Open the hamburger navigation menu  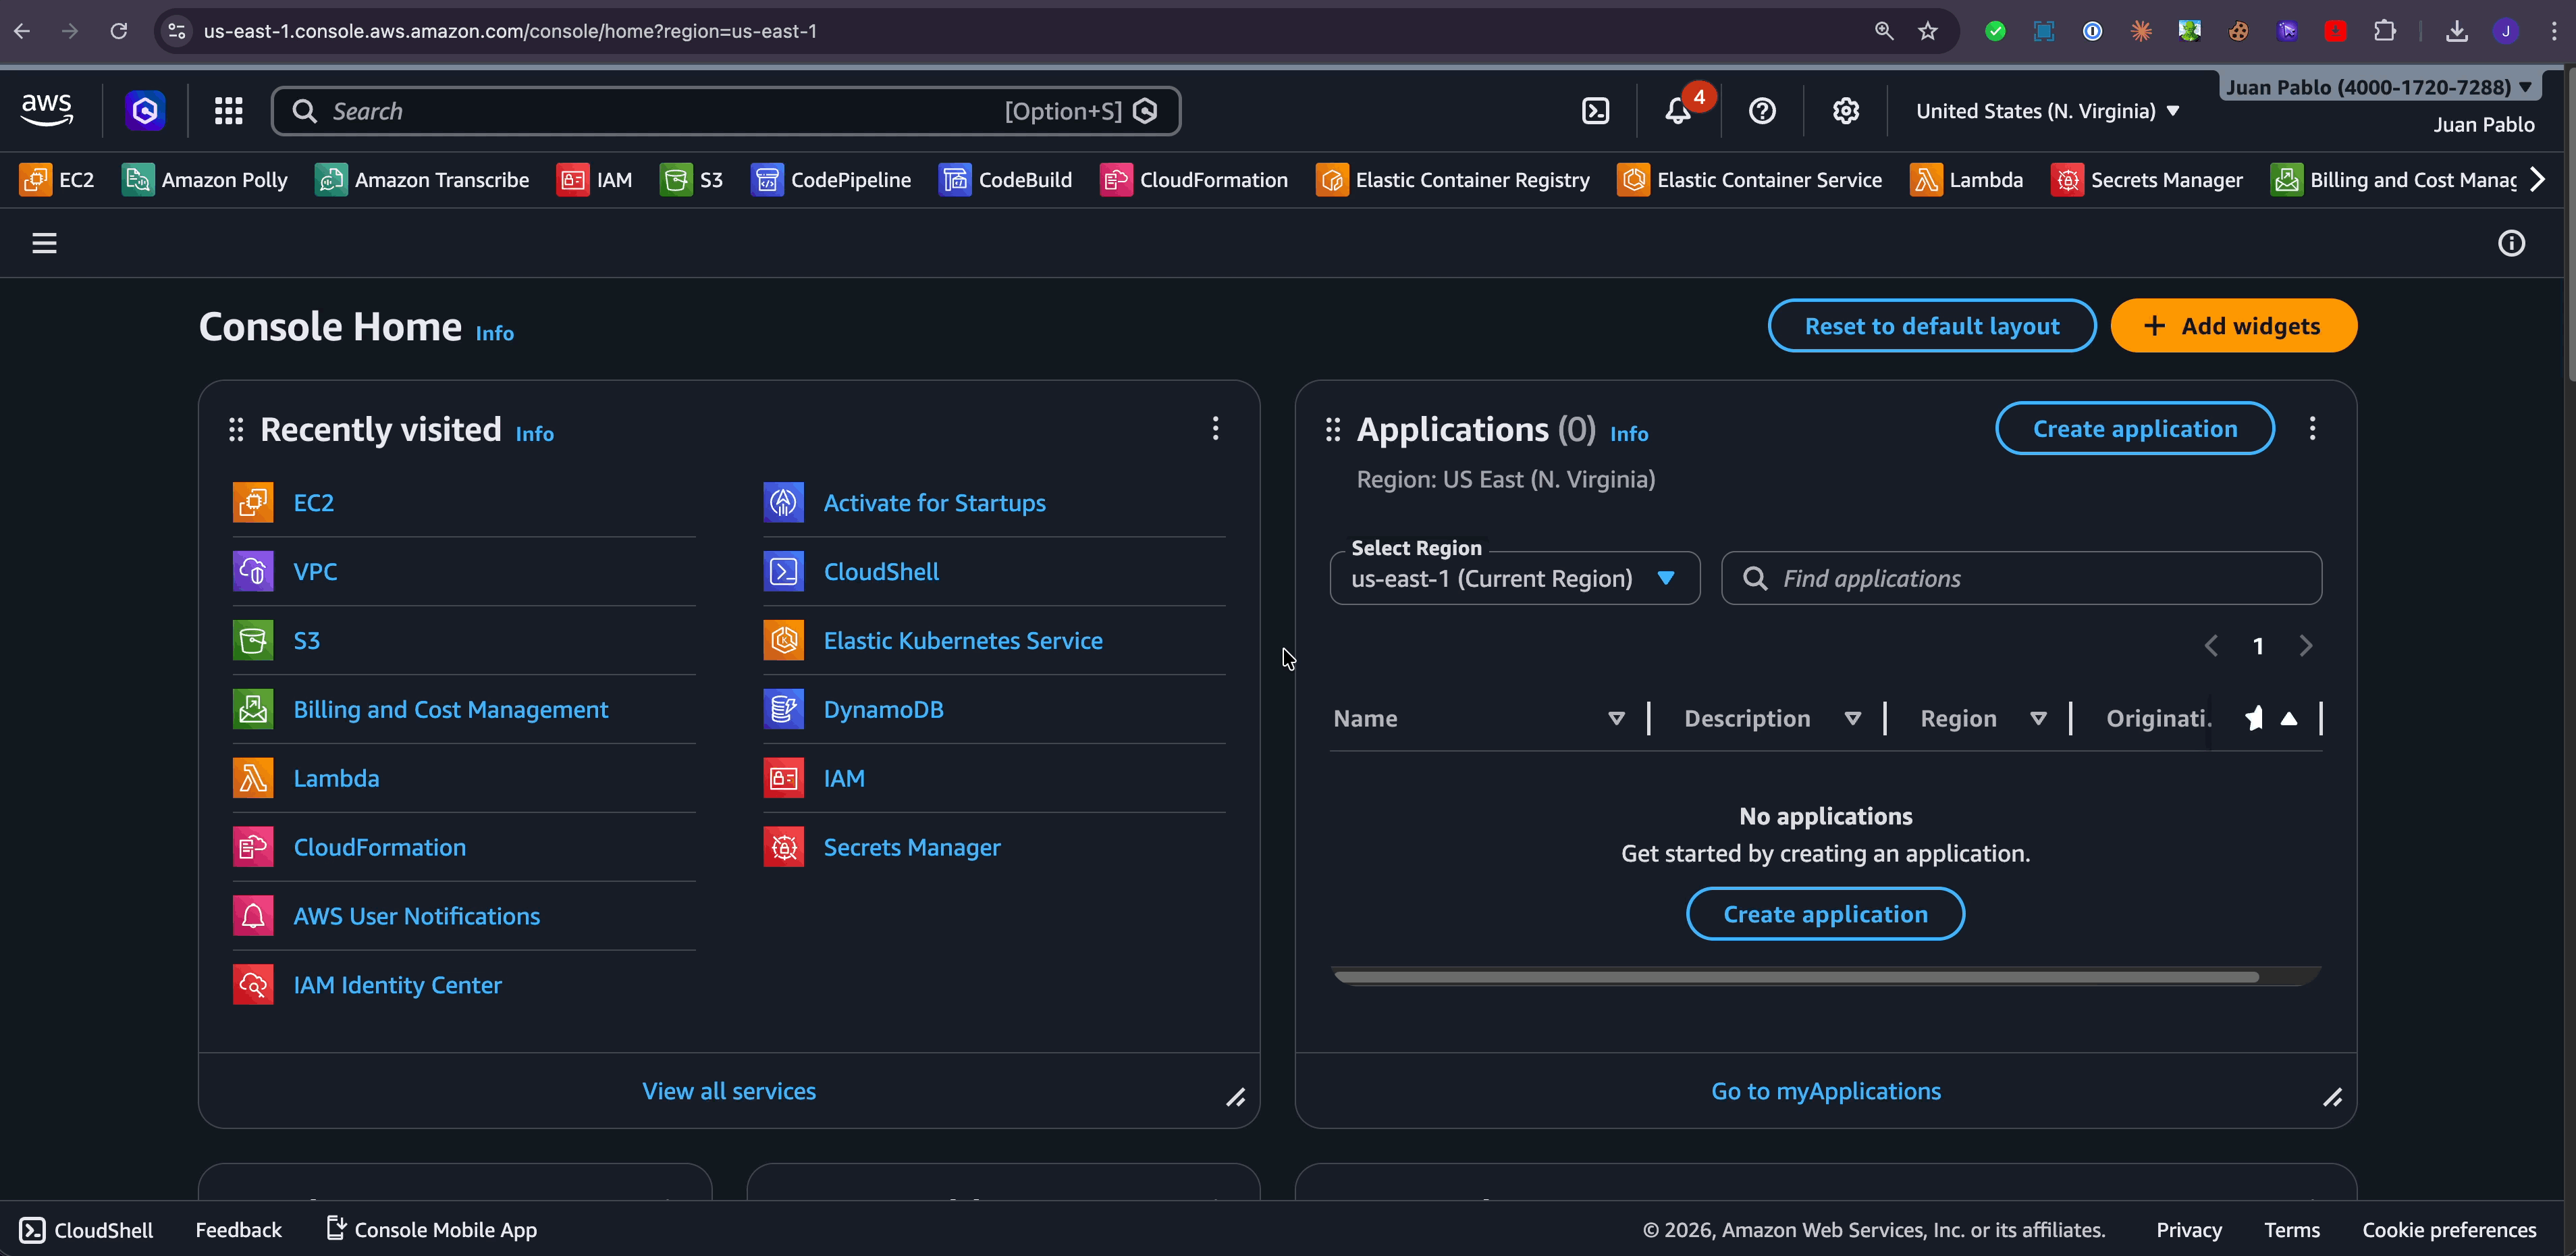click(x=44, y=242)
